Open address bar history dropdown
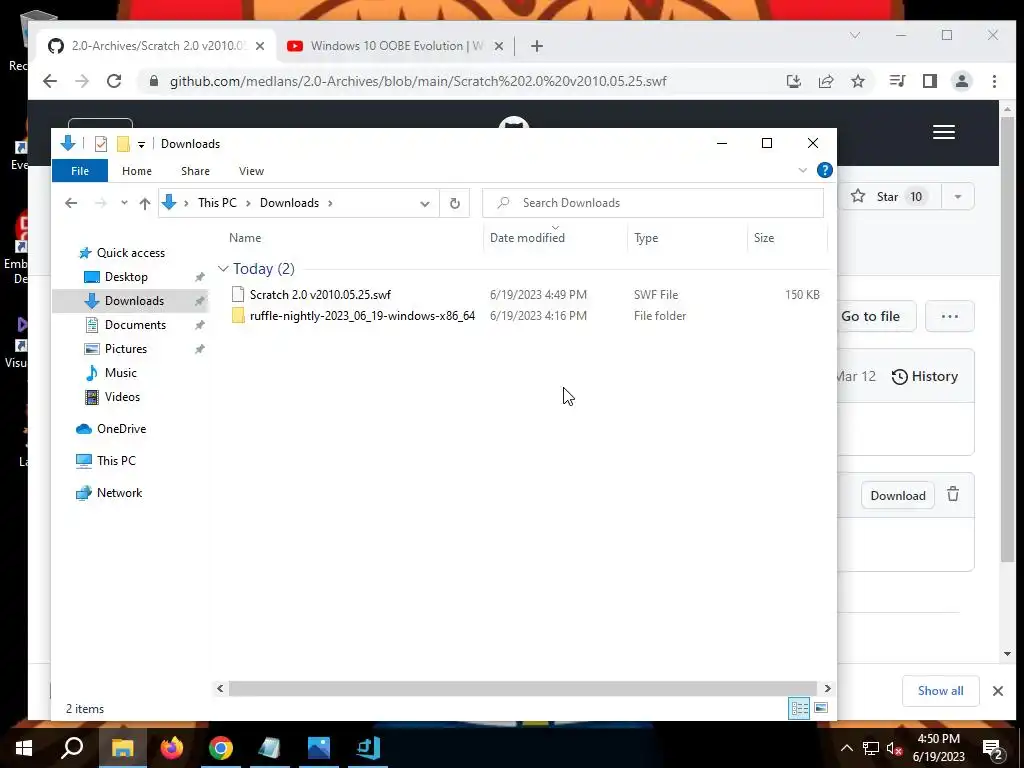This screenshot has width=1024, height=768. pyautogui.click(x=424, y=203)
